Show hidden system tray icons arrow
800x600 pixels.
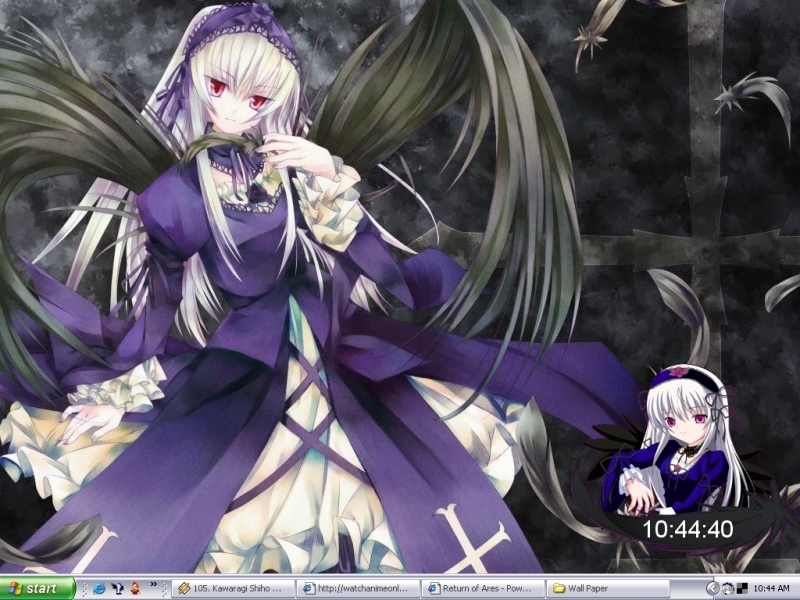[x=712, y=589]
